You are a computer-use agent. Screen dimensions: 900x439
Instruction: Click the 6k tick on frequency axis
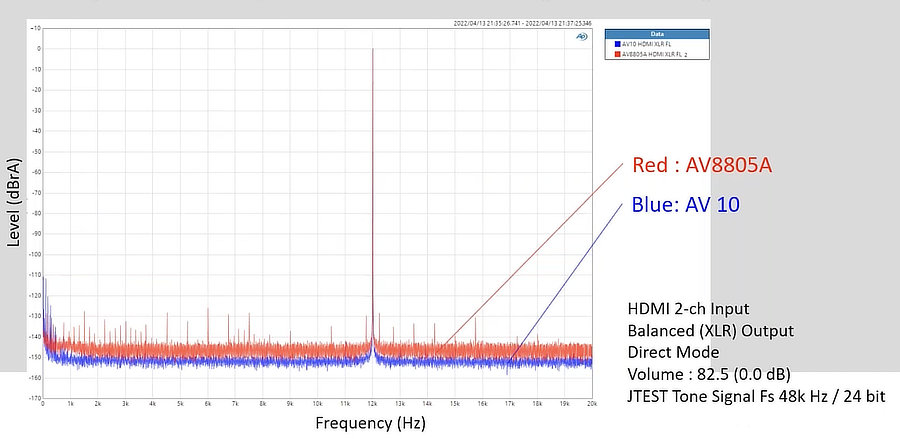point(208,404)
